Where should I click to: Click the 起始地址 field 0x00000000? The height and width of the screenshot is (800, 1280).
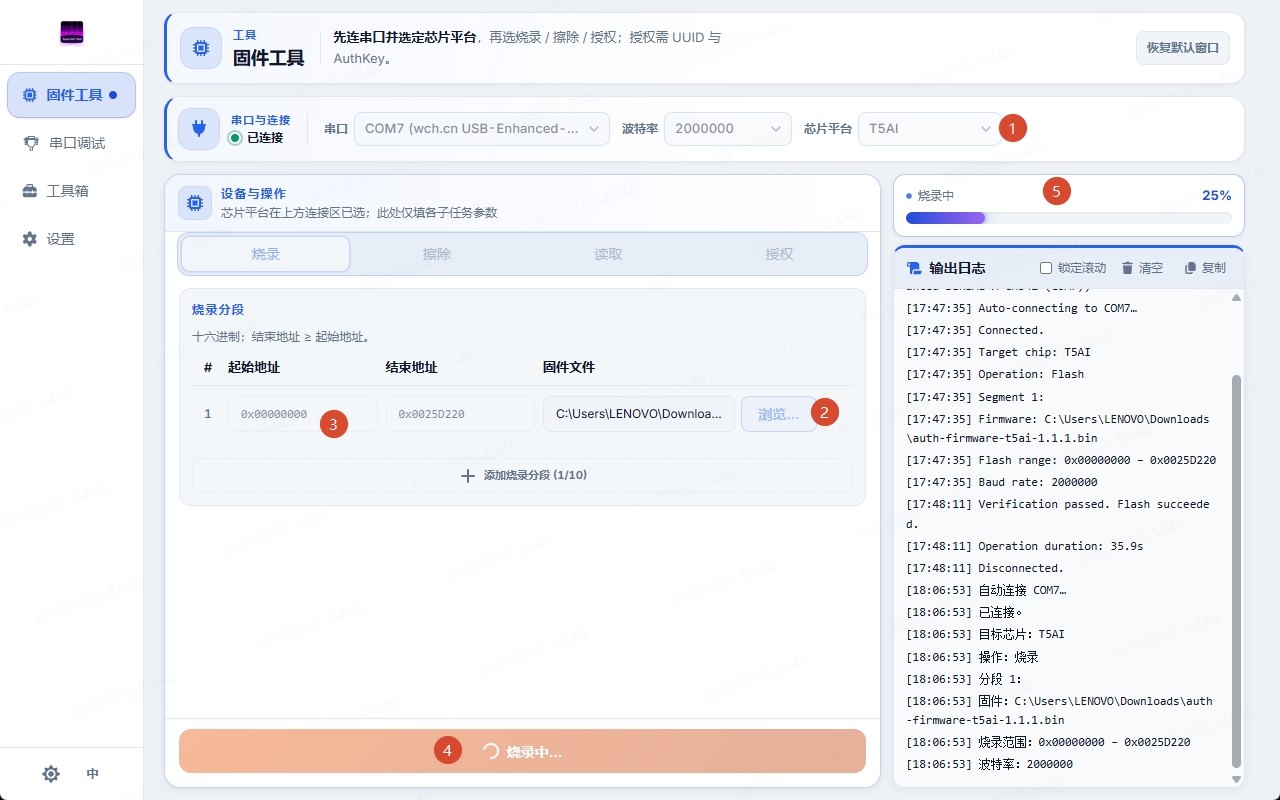point(303,414)
